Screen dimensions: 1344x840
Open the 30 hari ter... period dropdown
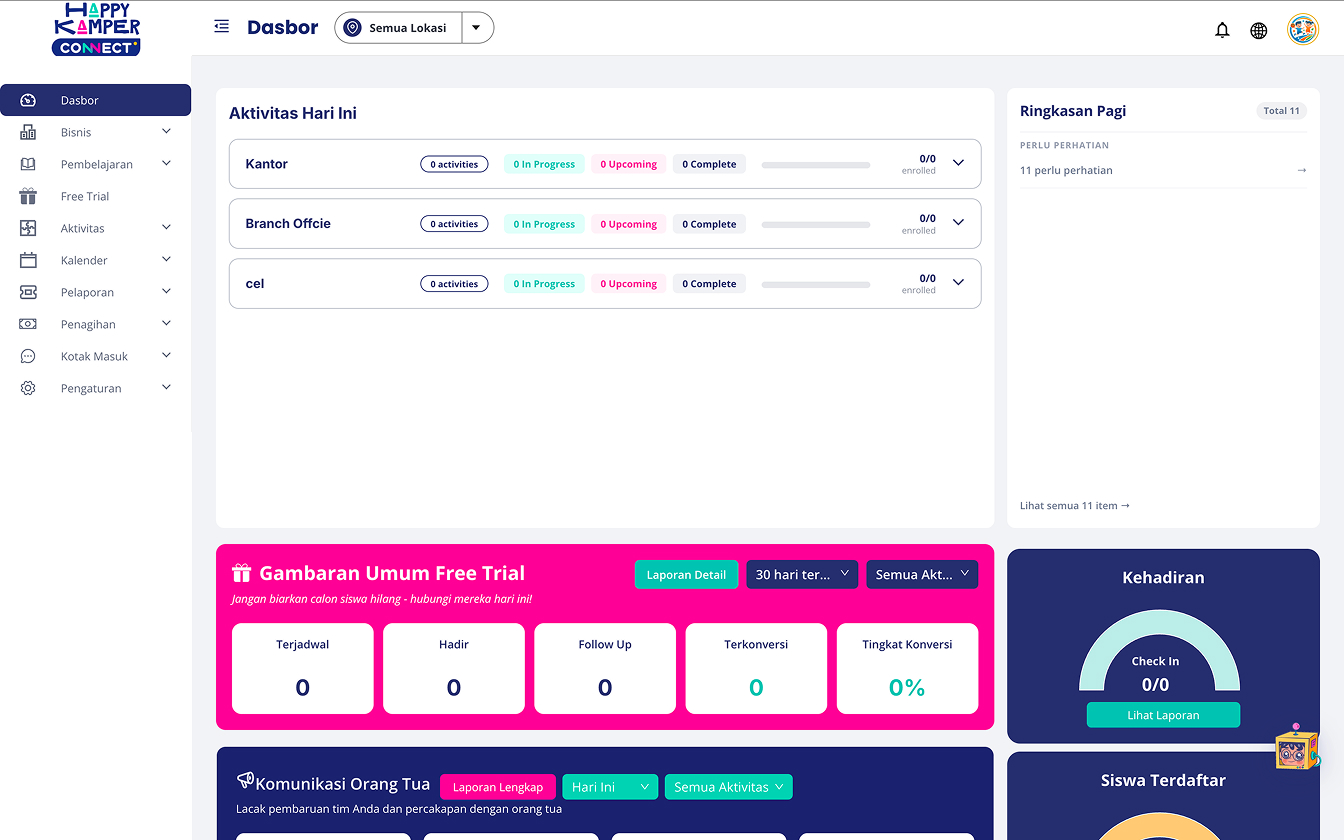802,574
